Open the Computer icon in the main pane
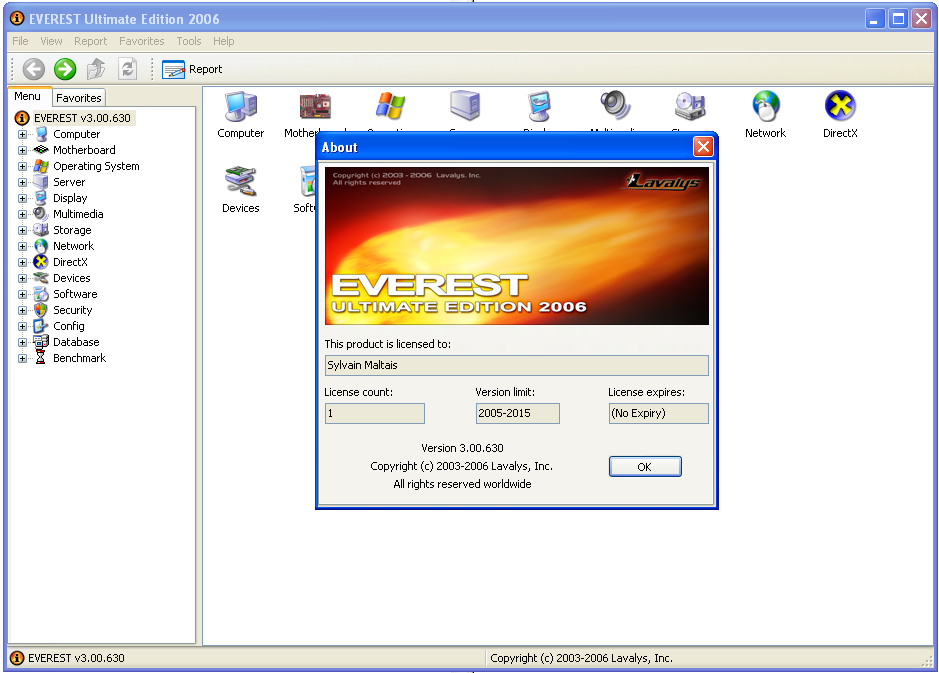 tap(241, 108)
